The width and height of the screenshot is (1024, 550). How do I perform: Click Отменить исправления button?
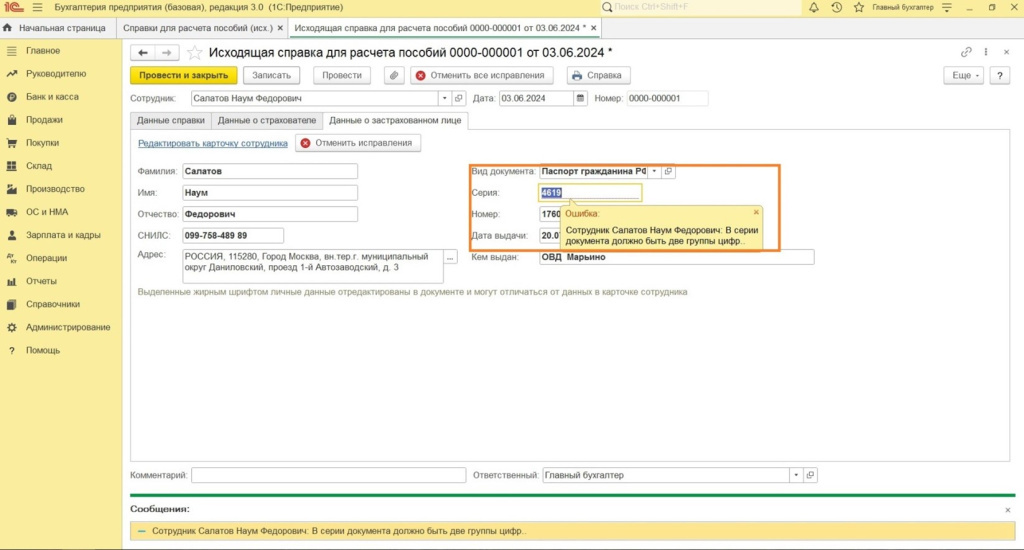(x=358, y=143)
